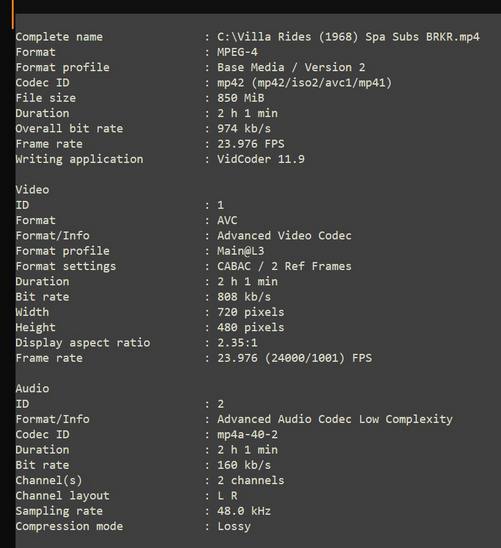Click the mp4a-40-2 codec ID
Image resolution: width=501 pixels, height=548 pixels.
[x=247, y=435]
